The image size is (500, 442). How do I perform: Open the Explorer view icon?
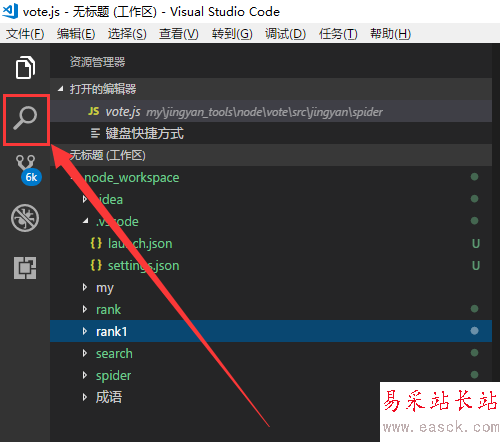pos(25,68)
